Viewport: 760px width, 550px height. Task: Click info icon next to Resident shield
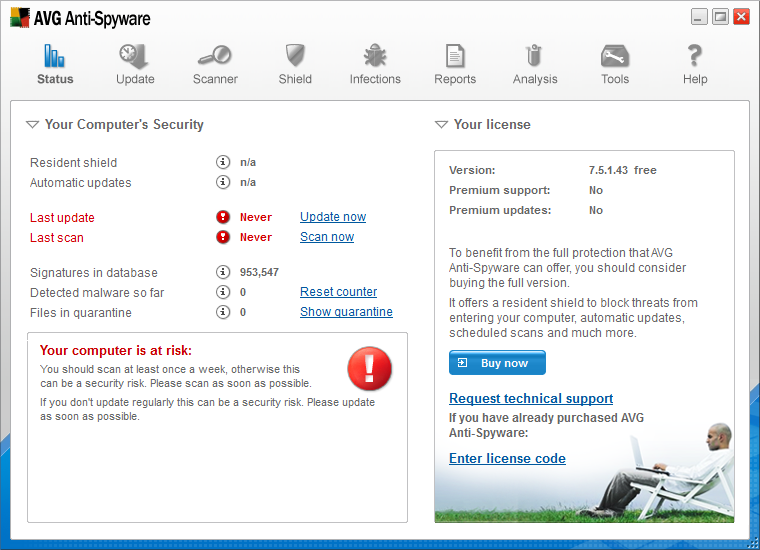coord(223,162)
